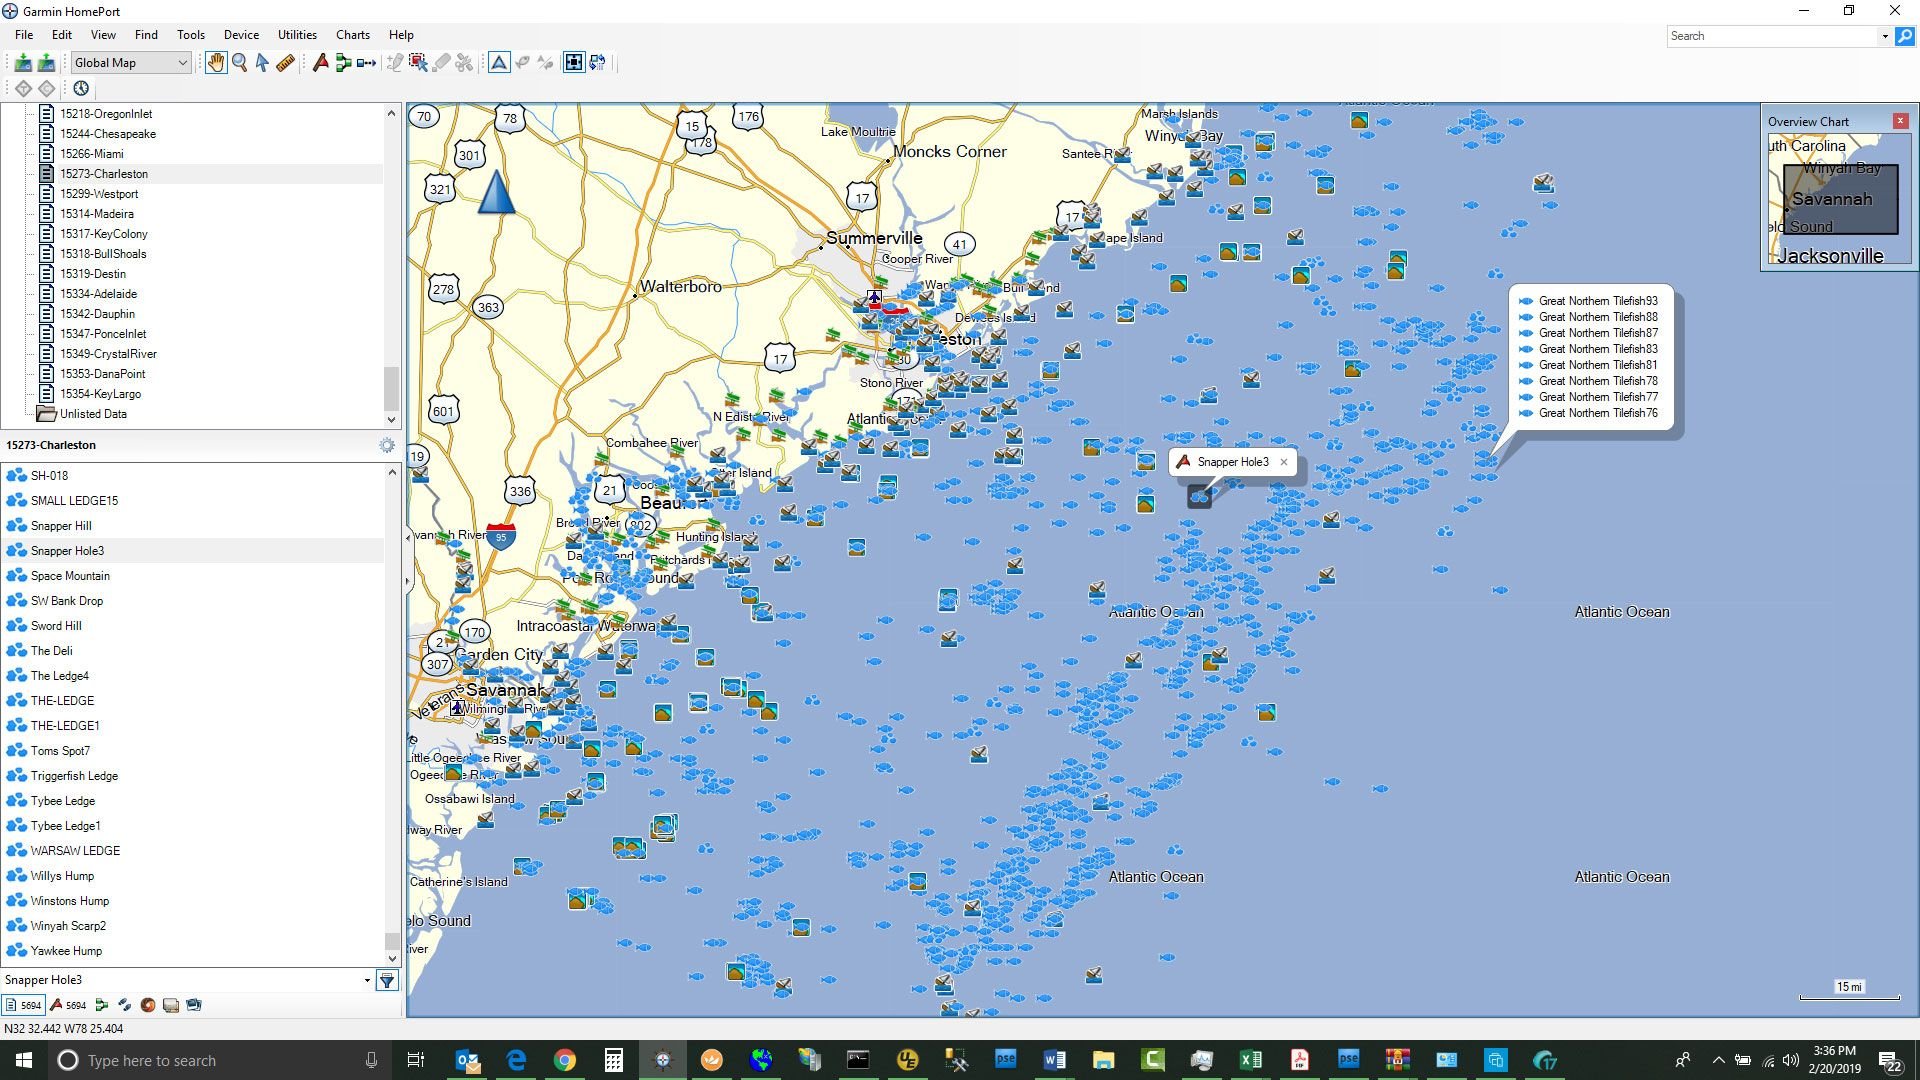The image size is (1920, 1080).
Task: Click the Windows Start button
Action: click(x=24, y=1060)
